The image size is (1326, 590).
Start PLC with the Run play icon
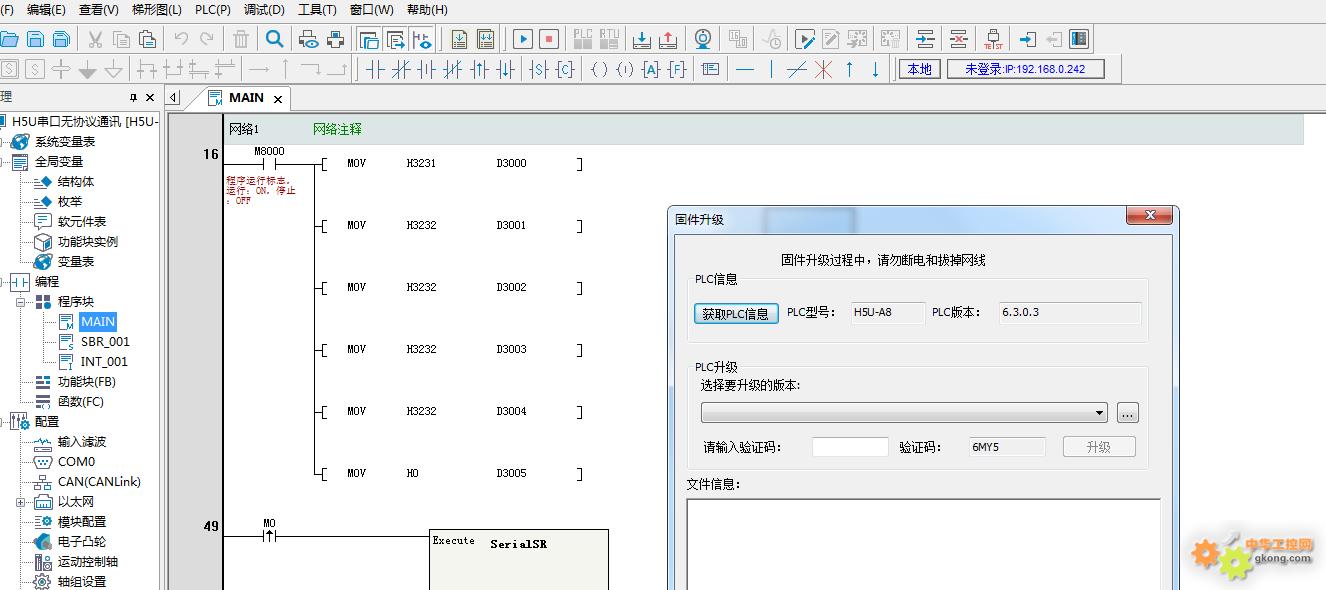click(522, 39)
